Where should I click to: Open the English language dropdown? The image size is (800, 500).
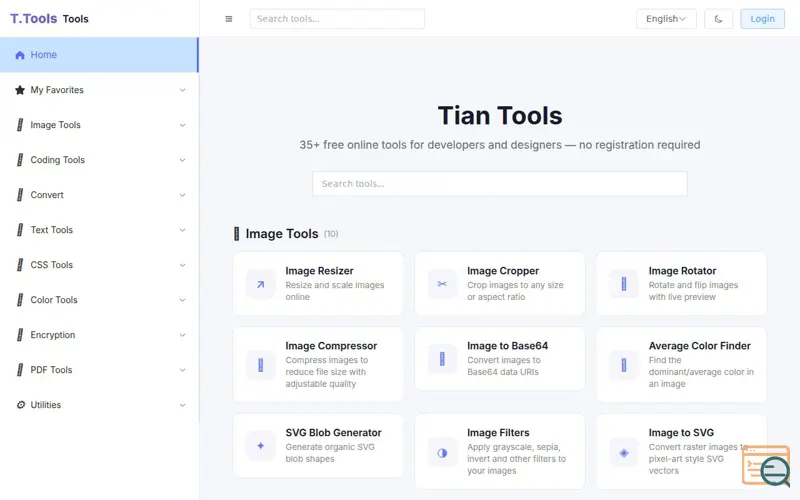coord(666,19)
